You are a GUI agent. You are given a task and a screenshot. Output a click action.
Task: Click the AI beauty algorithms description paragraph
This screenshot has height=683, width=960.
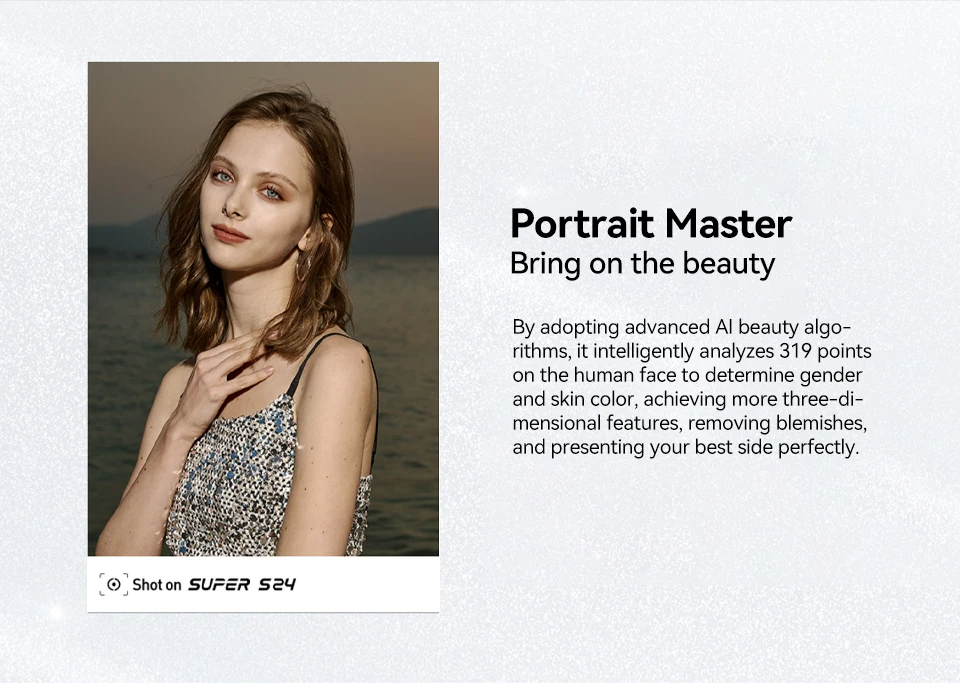[692, 387]
